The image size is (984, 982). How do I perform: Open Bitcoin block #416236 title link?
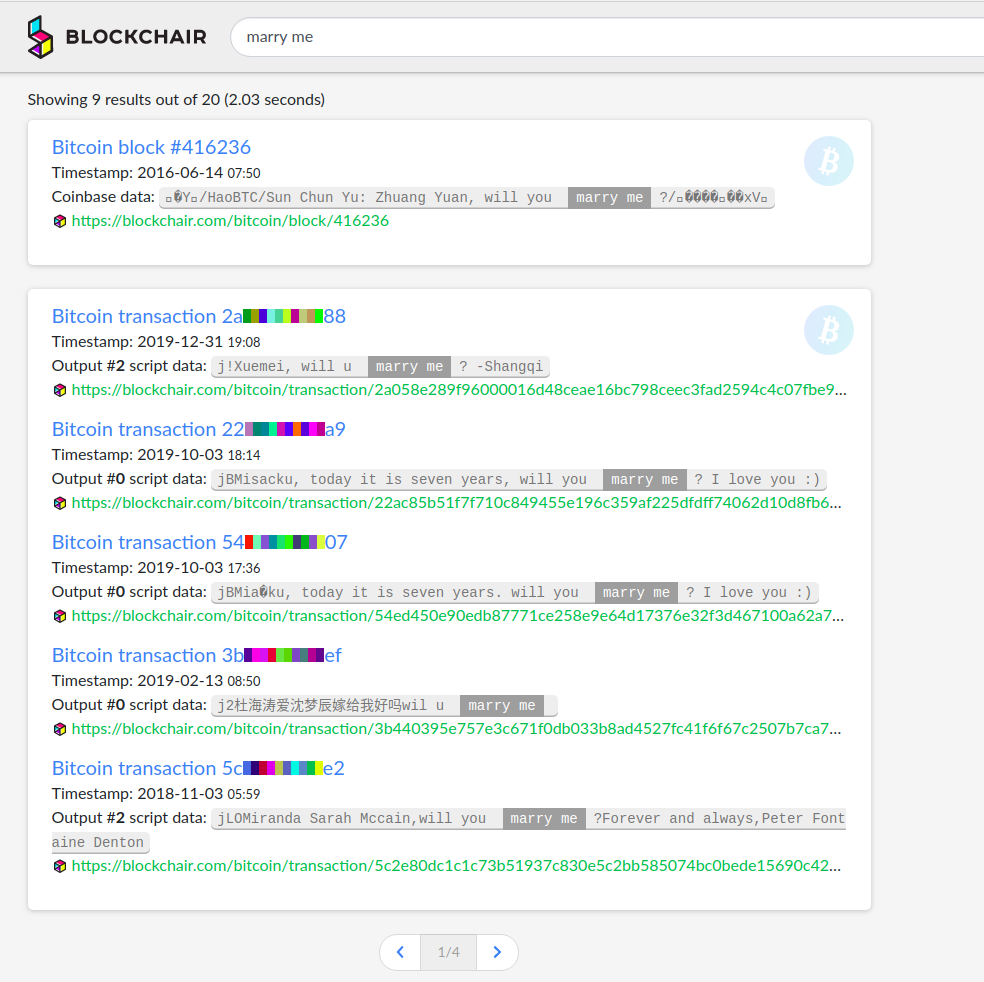[151, 147]
